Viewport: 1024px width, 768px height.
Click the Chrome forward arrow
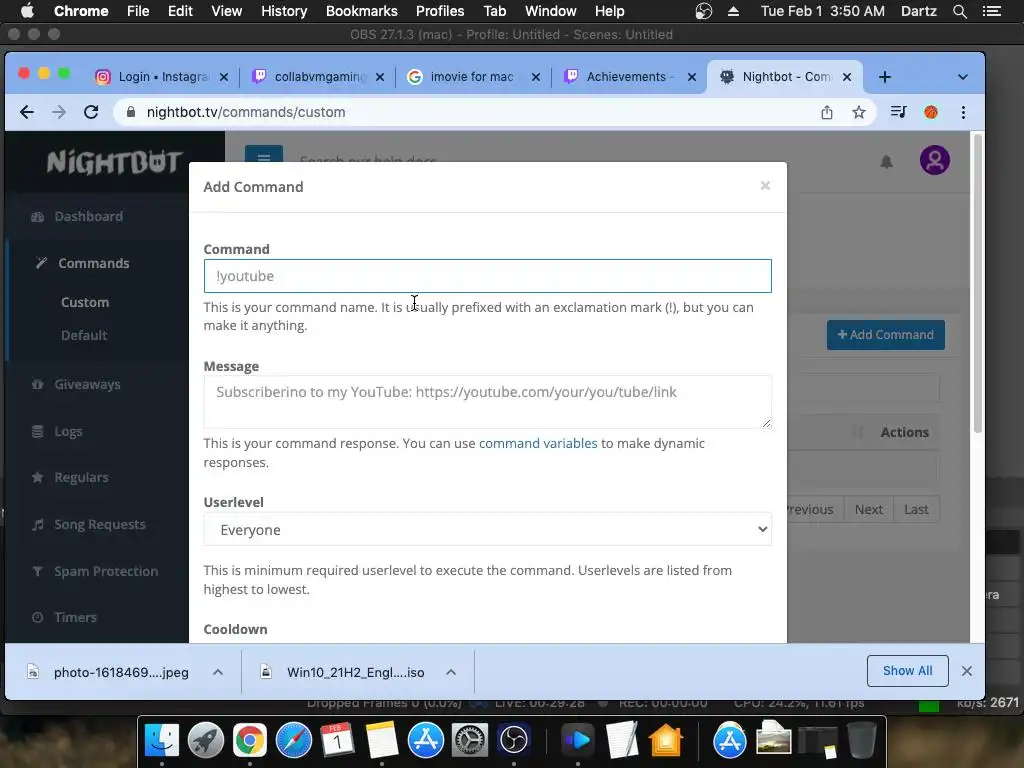[59, 112]
